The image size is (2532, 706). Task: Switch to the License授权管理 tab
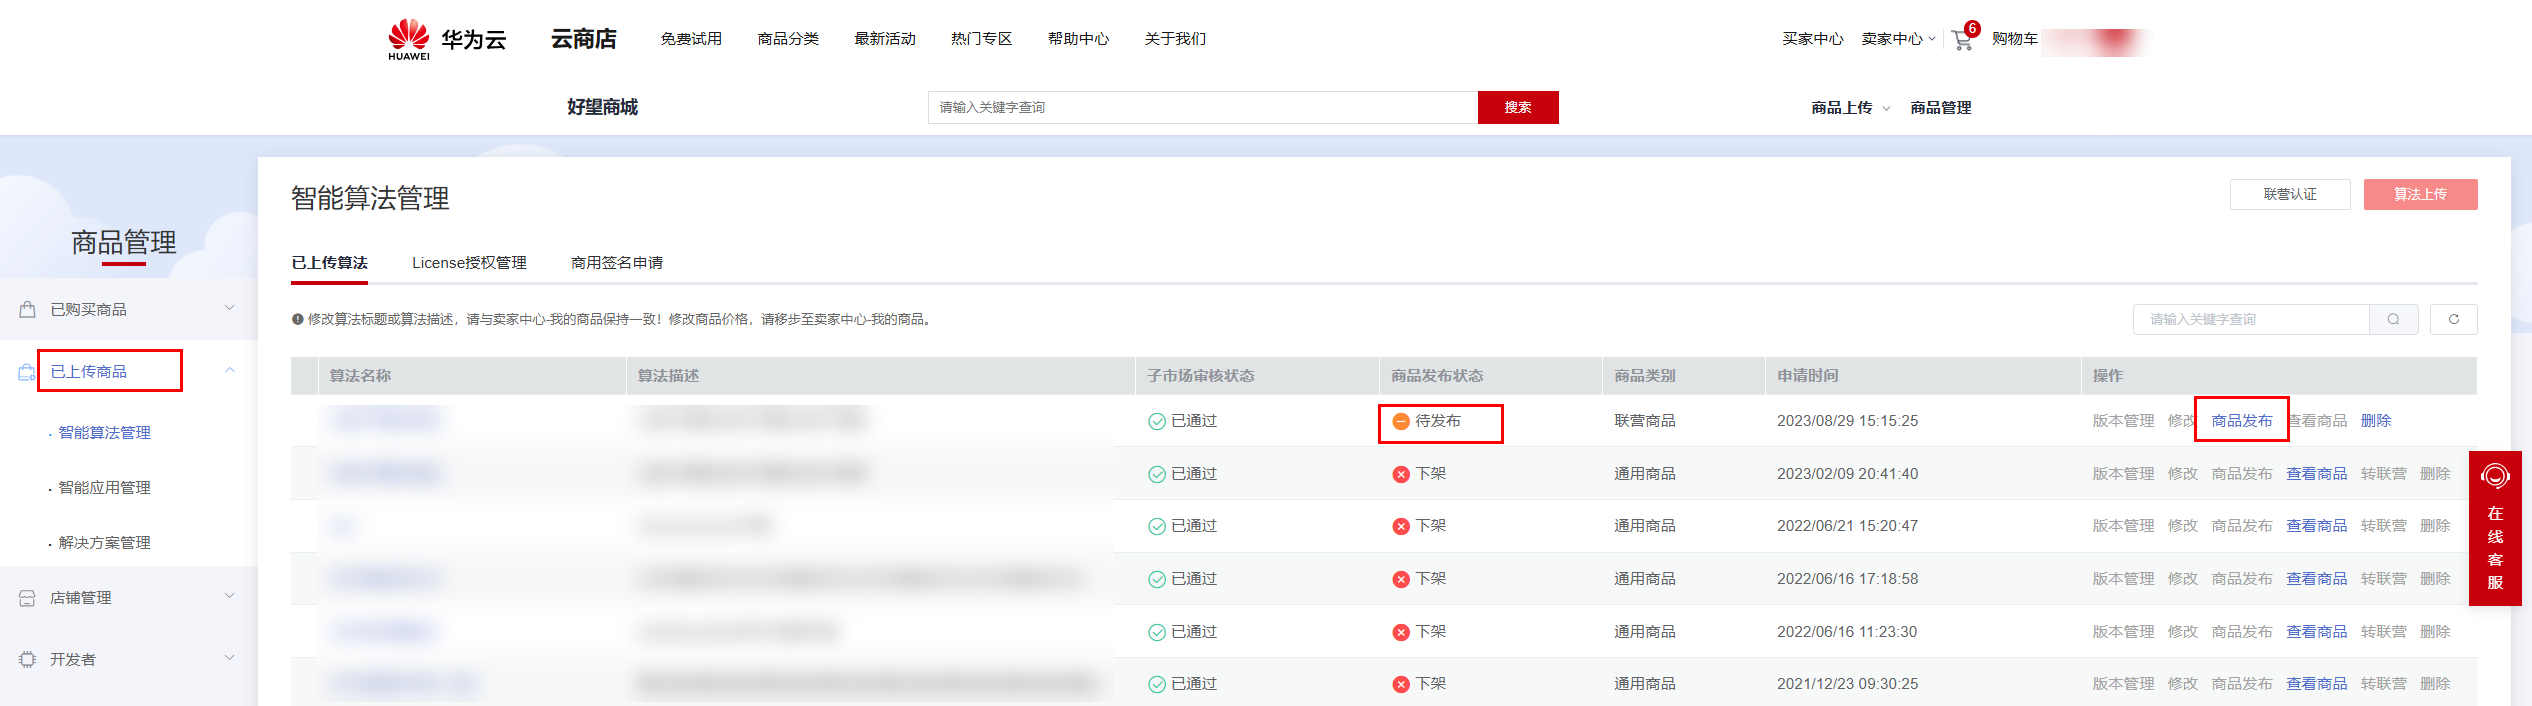pyautogui.click(x=469, y=263)
